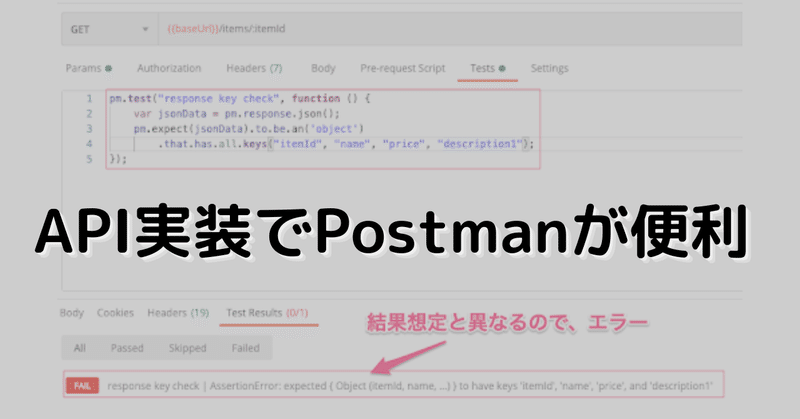Filter test results by Failed
The width and height of the screenshot is (800, 419).
pos(245,348)
